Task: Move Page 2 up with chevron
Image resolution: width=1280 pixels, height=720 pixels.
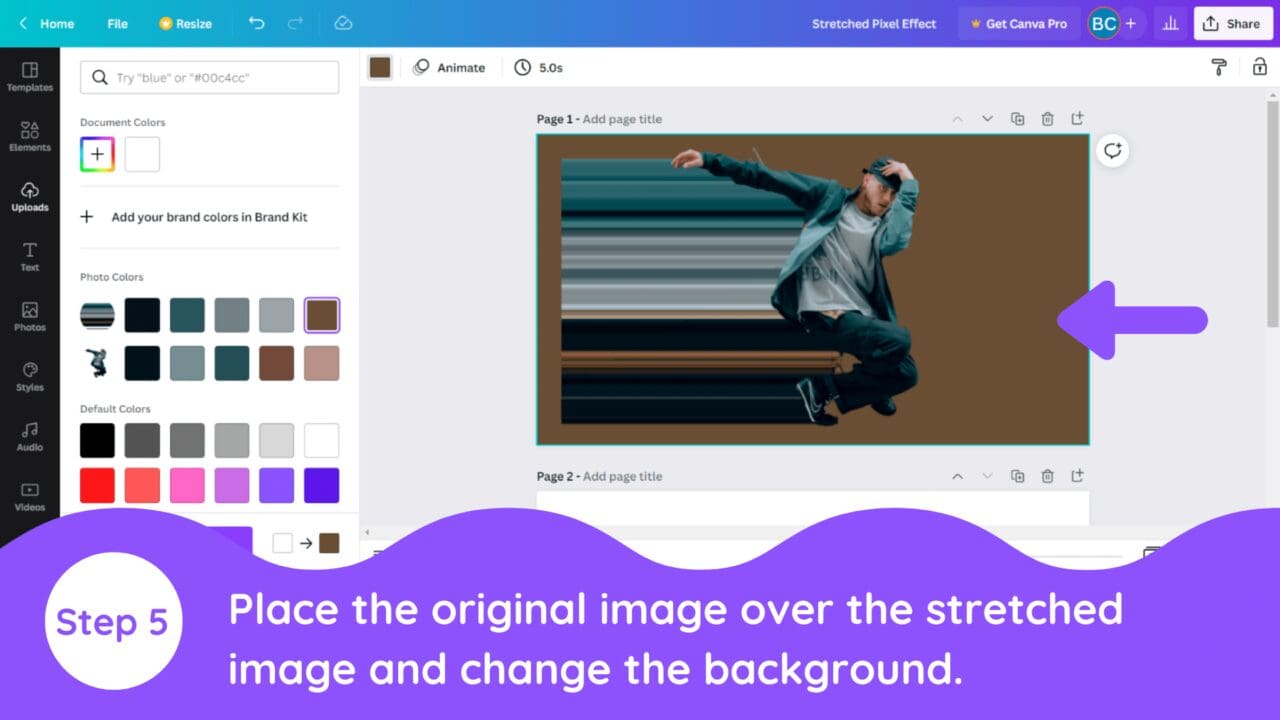Action: 957,476
